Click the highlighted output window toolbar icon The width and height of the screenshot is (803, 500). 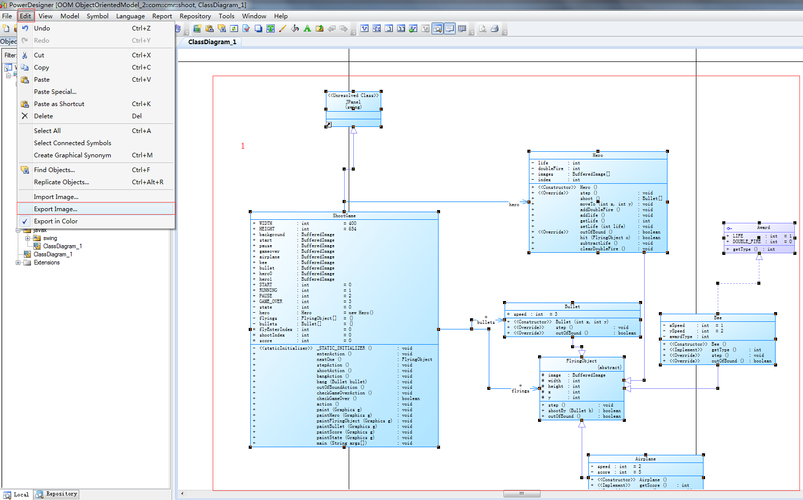coord(450,29)
